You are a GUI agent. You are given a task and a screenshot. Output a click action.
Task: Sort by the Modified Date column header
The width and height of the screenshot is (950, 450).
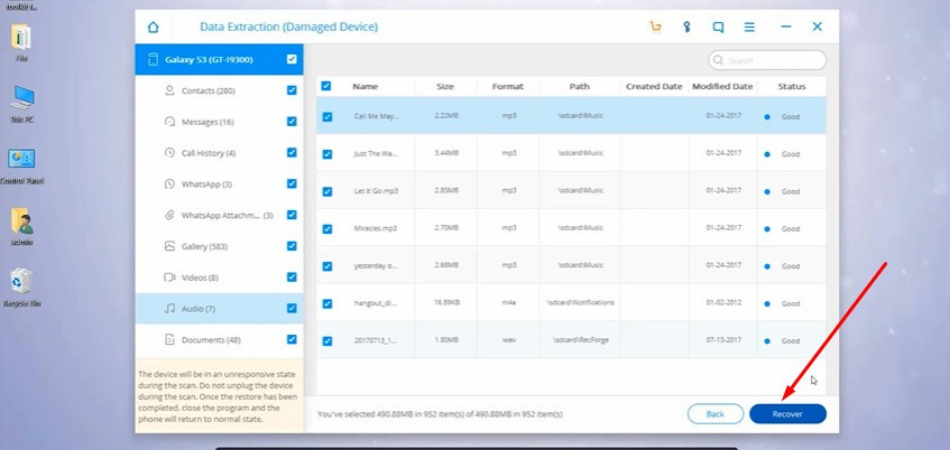(x=723, y=87)
